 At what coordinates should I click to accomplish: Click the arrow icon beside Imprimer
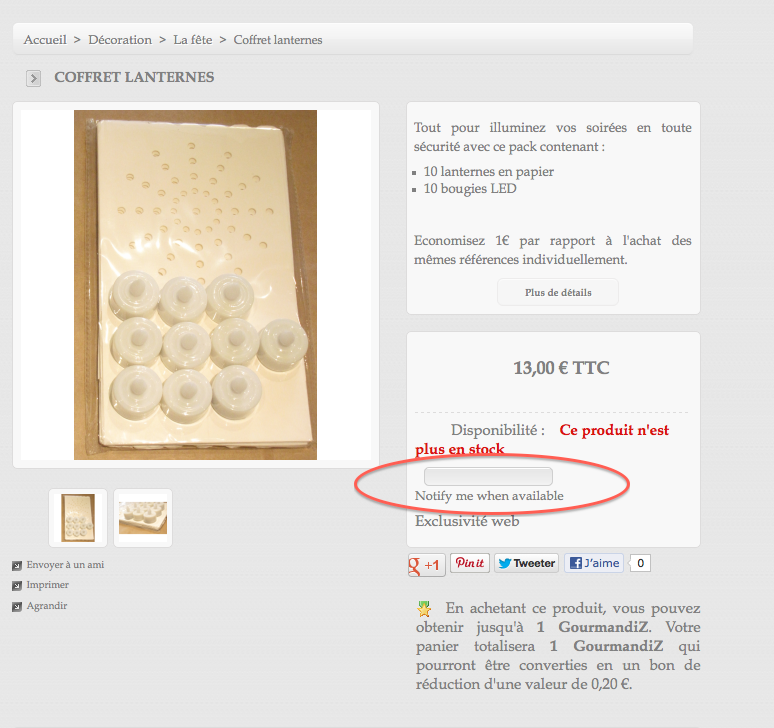(17, 586)
